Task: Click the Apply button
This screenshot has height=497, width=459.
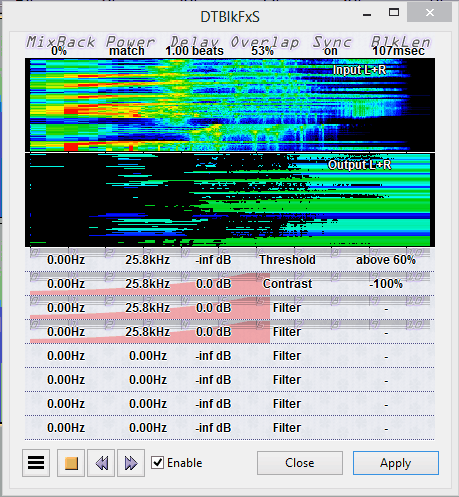Action: pos(396,463)
